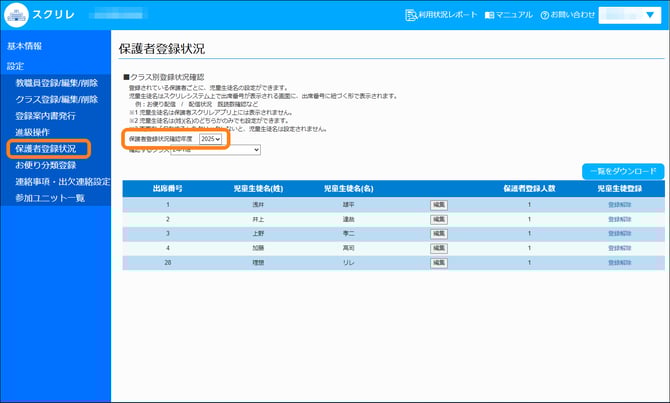Go to クラス登録/編集/削除
Screen dimensions: 670x403
click(57, 99)
